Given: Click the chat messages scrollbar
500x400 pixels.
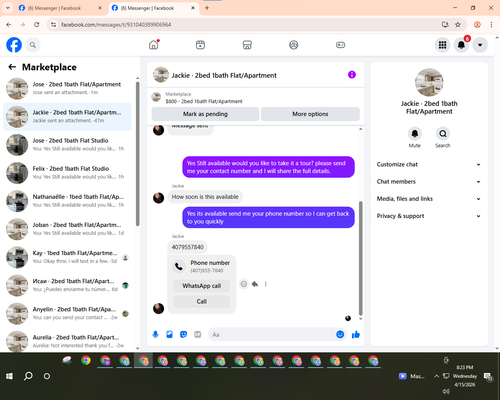Looking at the screenshot, I should click(360, 258).
